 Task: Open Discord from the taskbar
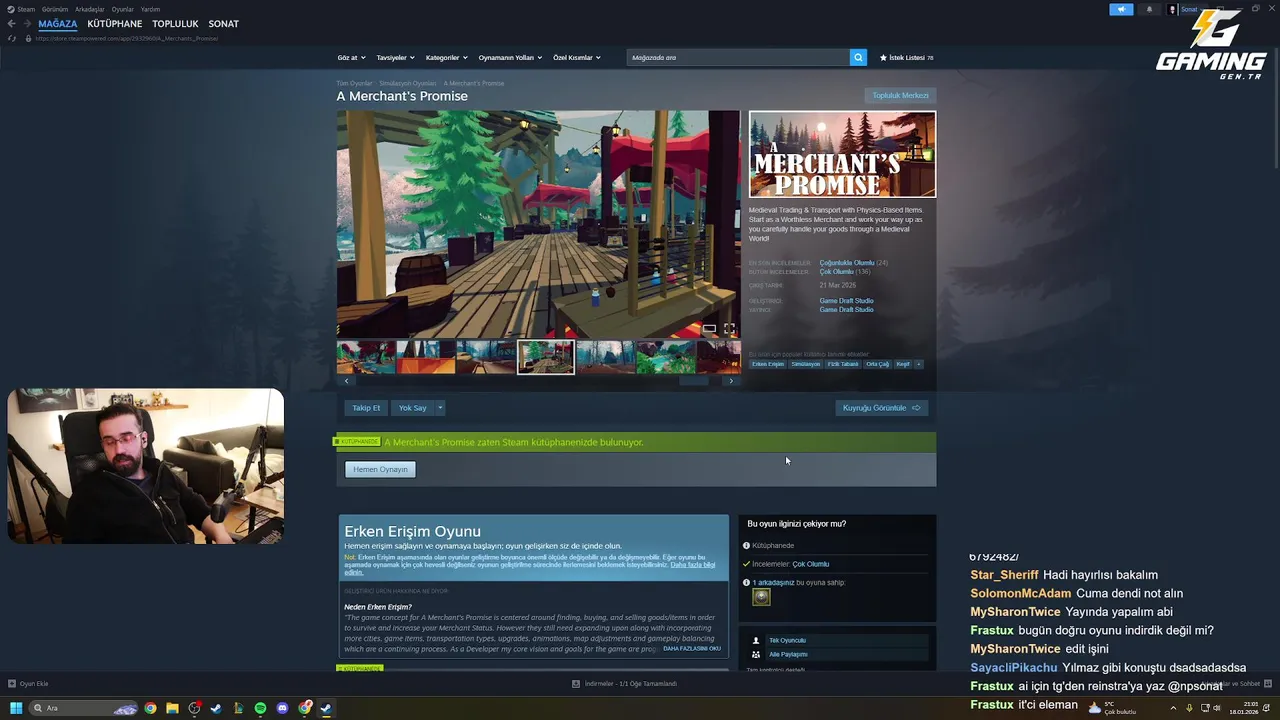[x=282, y=708]
